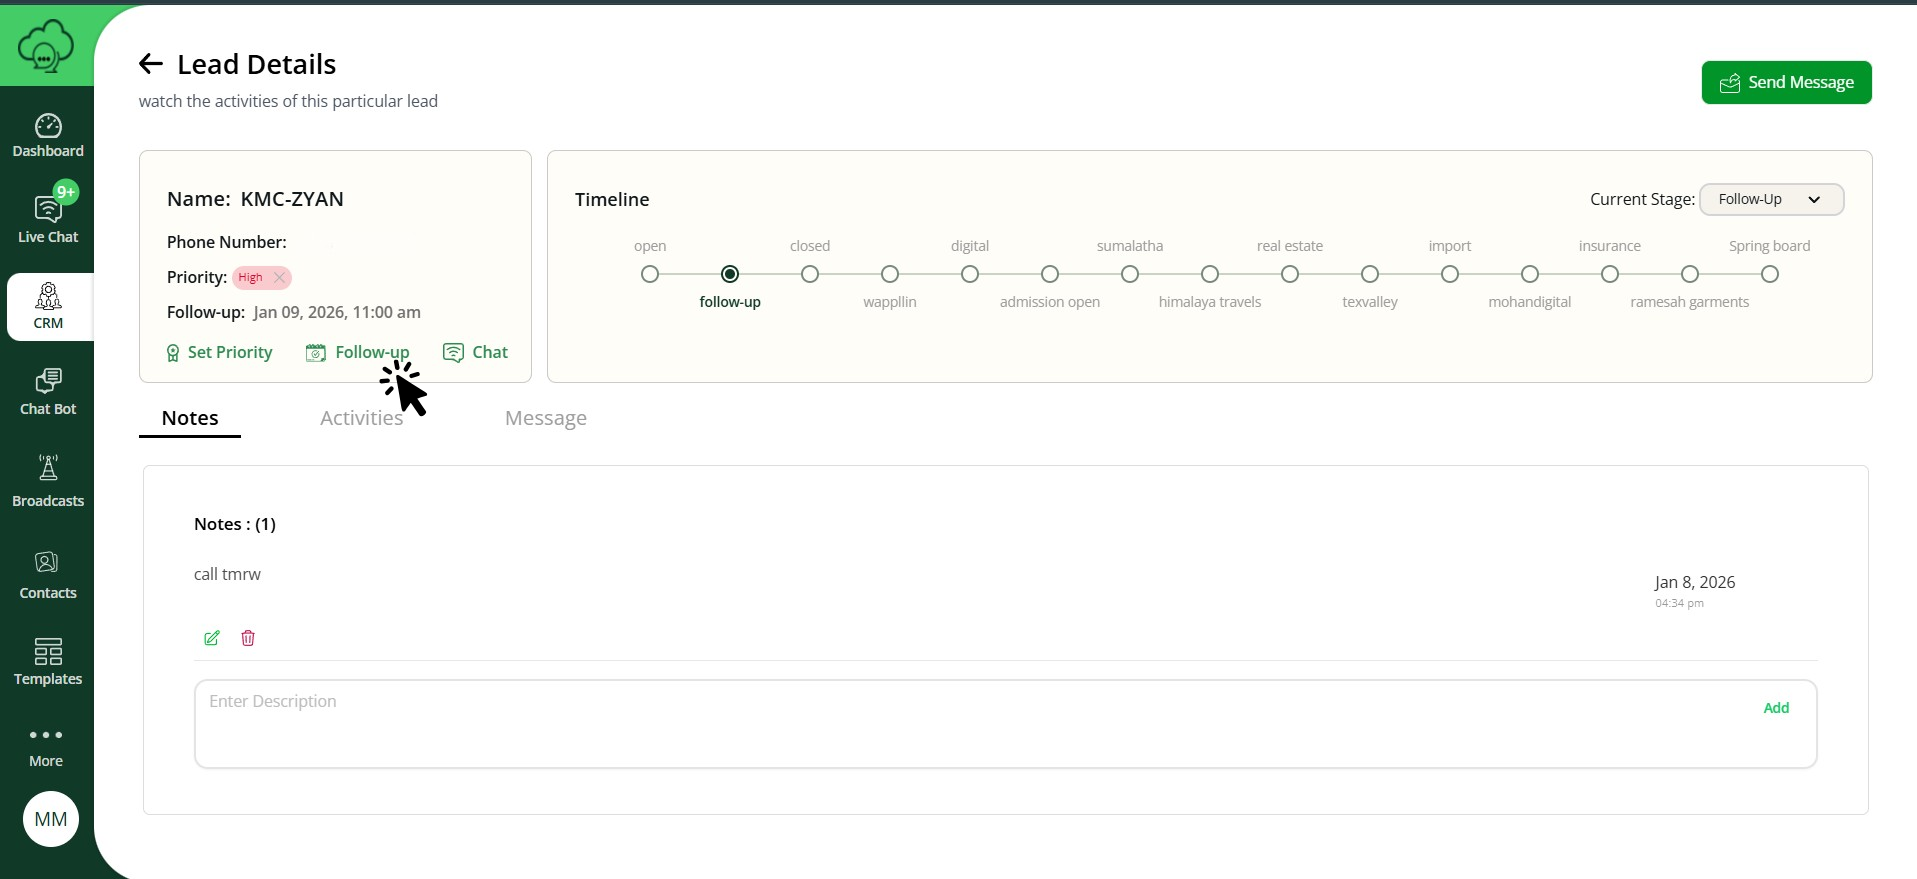Screen dimensions: 1917x879
Task: Open the MM profile avatar
Action: 51,819
